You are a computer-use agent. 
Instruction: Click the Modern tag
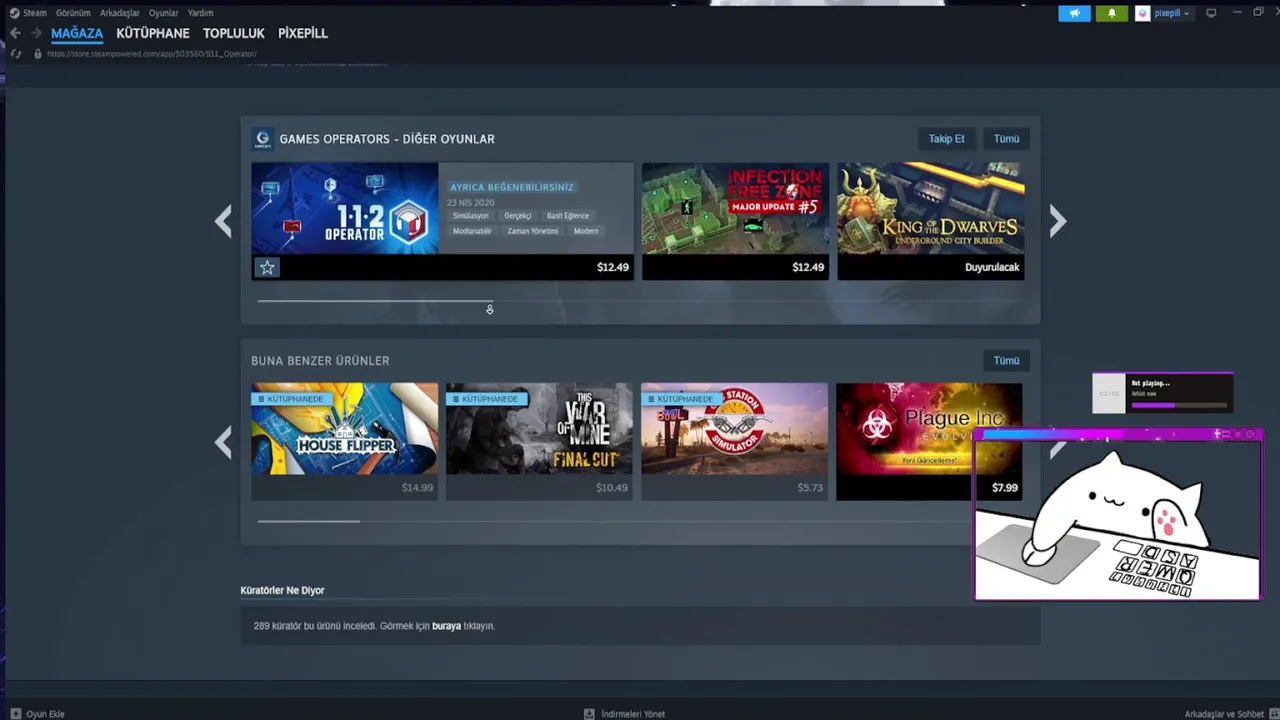point(586,231)
